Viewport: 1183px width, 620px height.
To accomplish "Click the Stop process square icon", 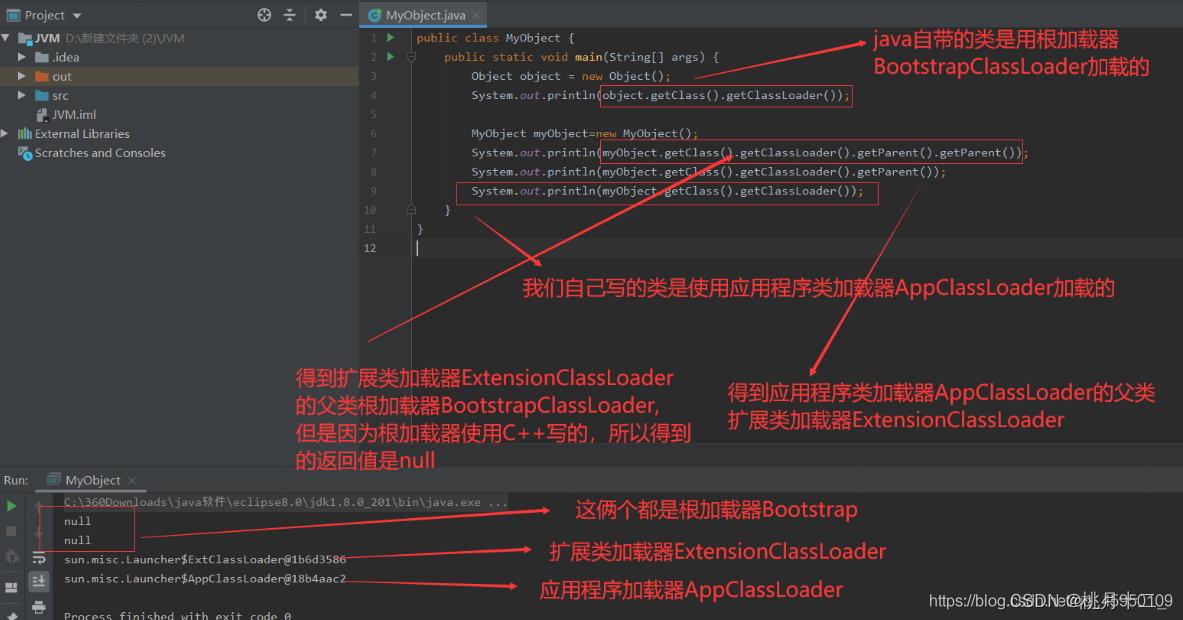I will [11, 532].
